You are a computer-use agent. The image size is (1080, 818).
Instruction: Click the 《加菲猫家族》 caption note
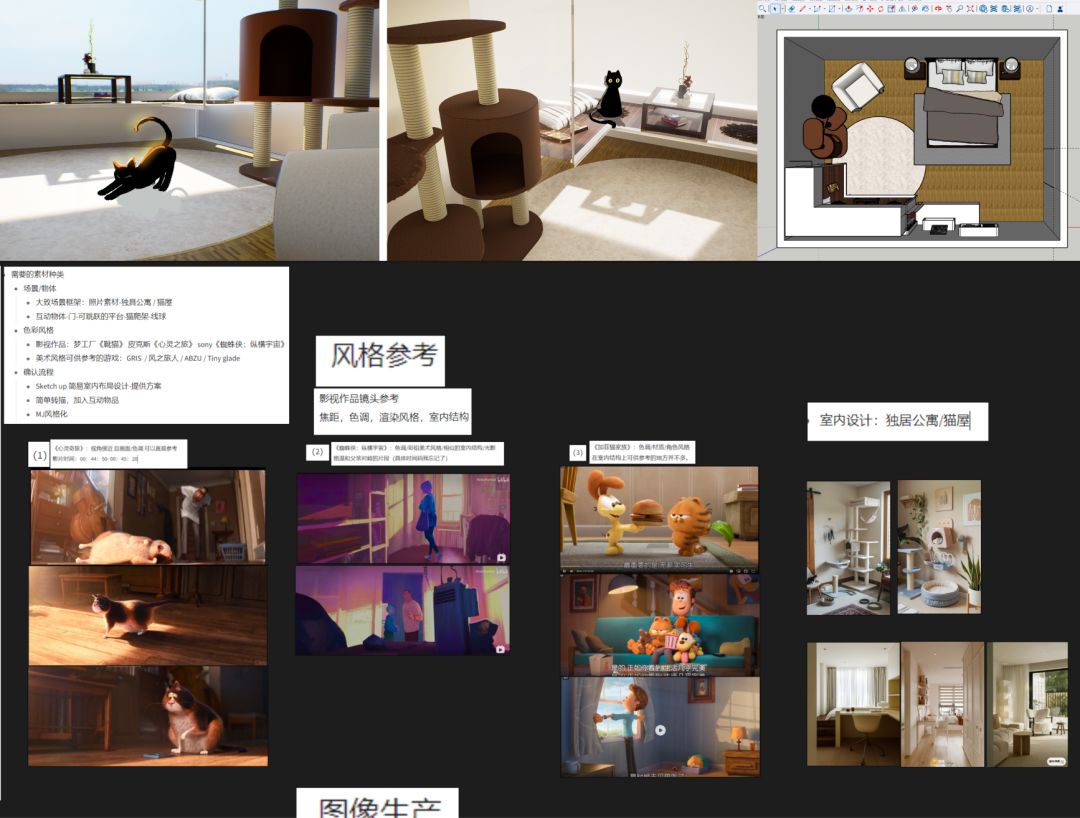coord(642,452)
